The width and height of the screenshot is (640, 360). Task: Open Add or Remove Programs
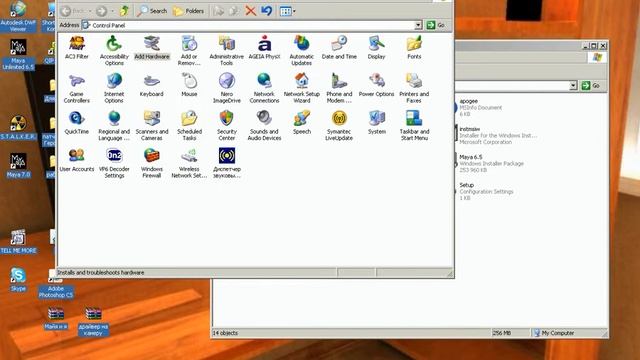pyautogui.click(x=189, y=50)
